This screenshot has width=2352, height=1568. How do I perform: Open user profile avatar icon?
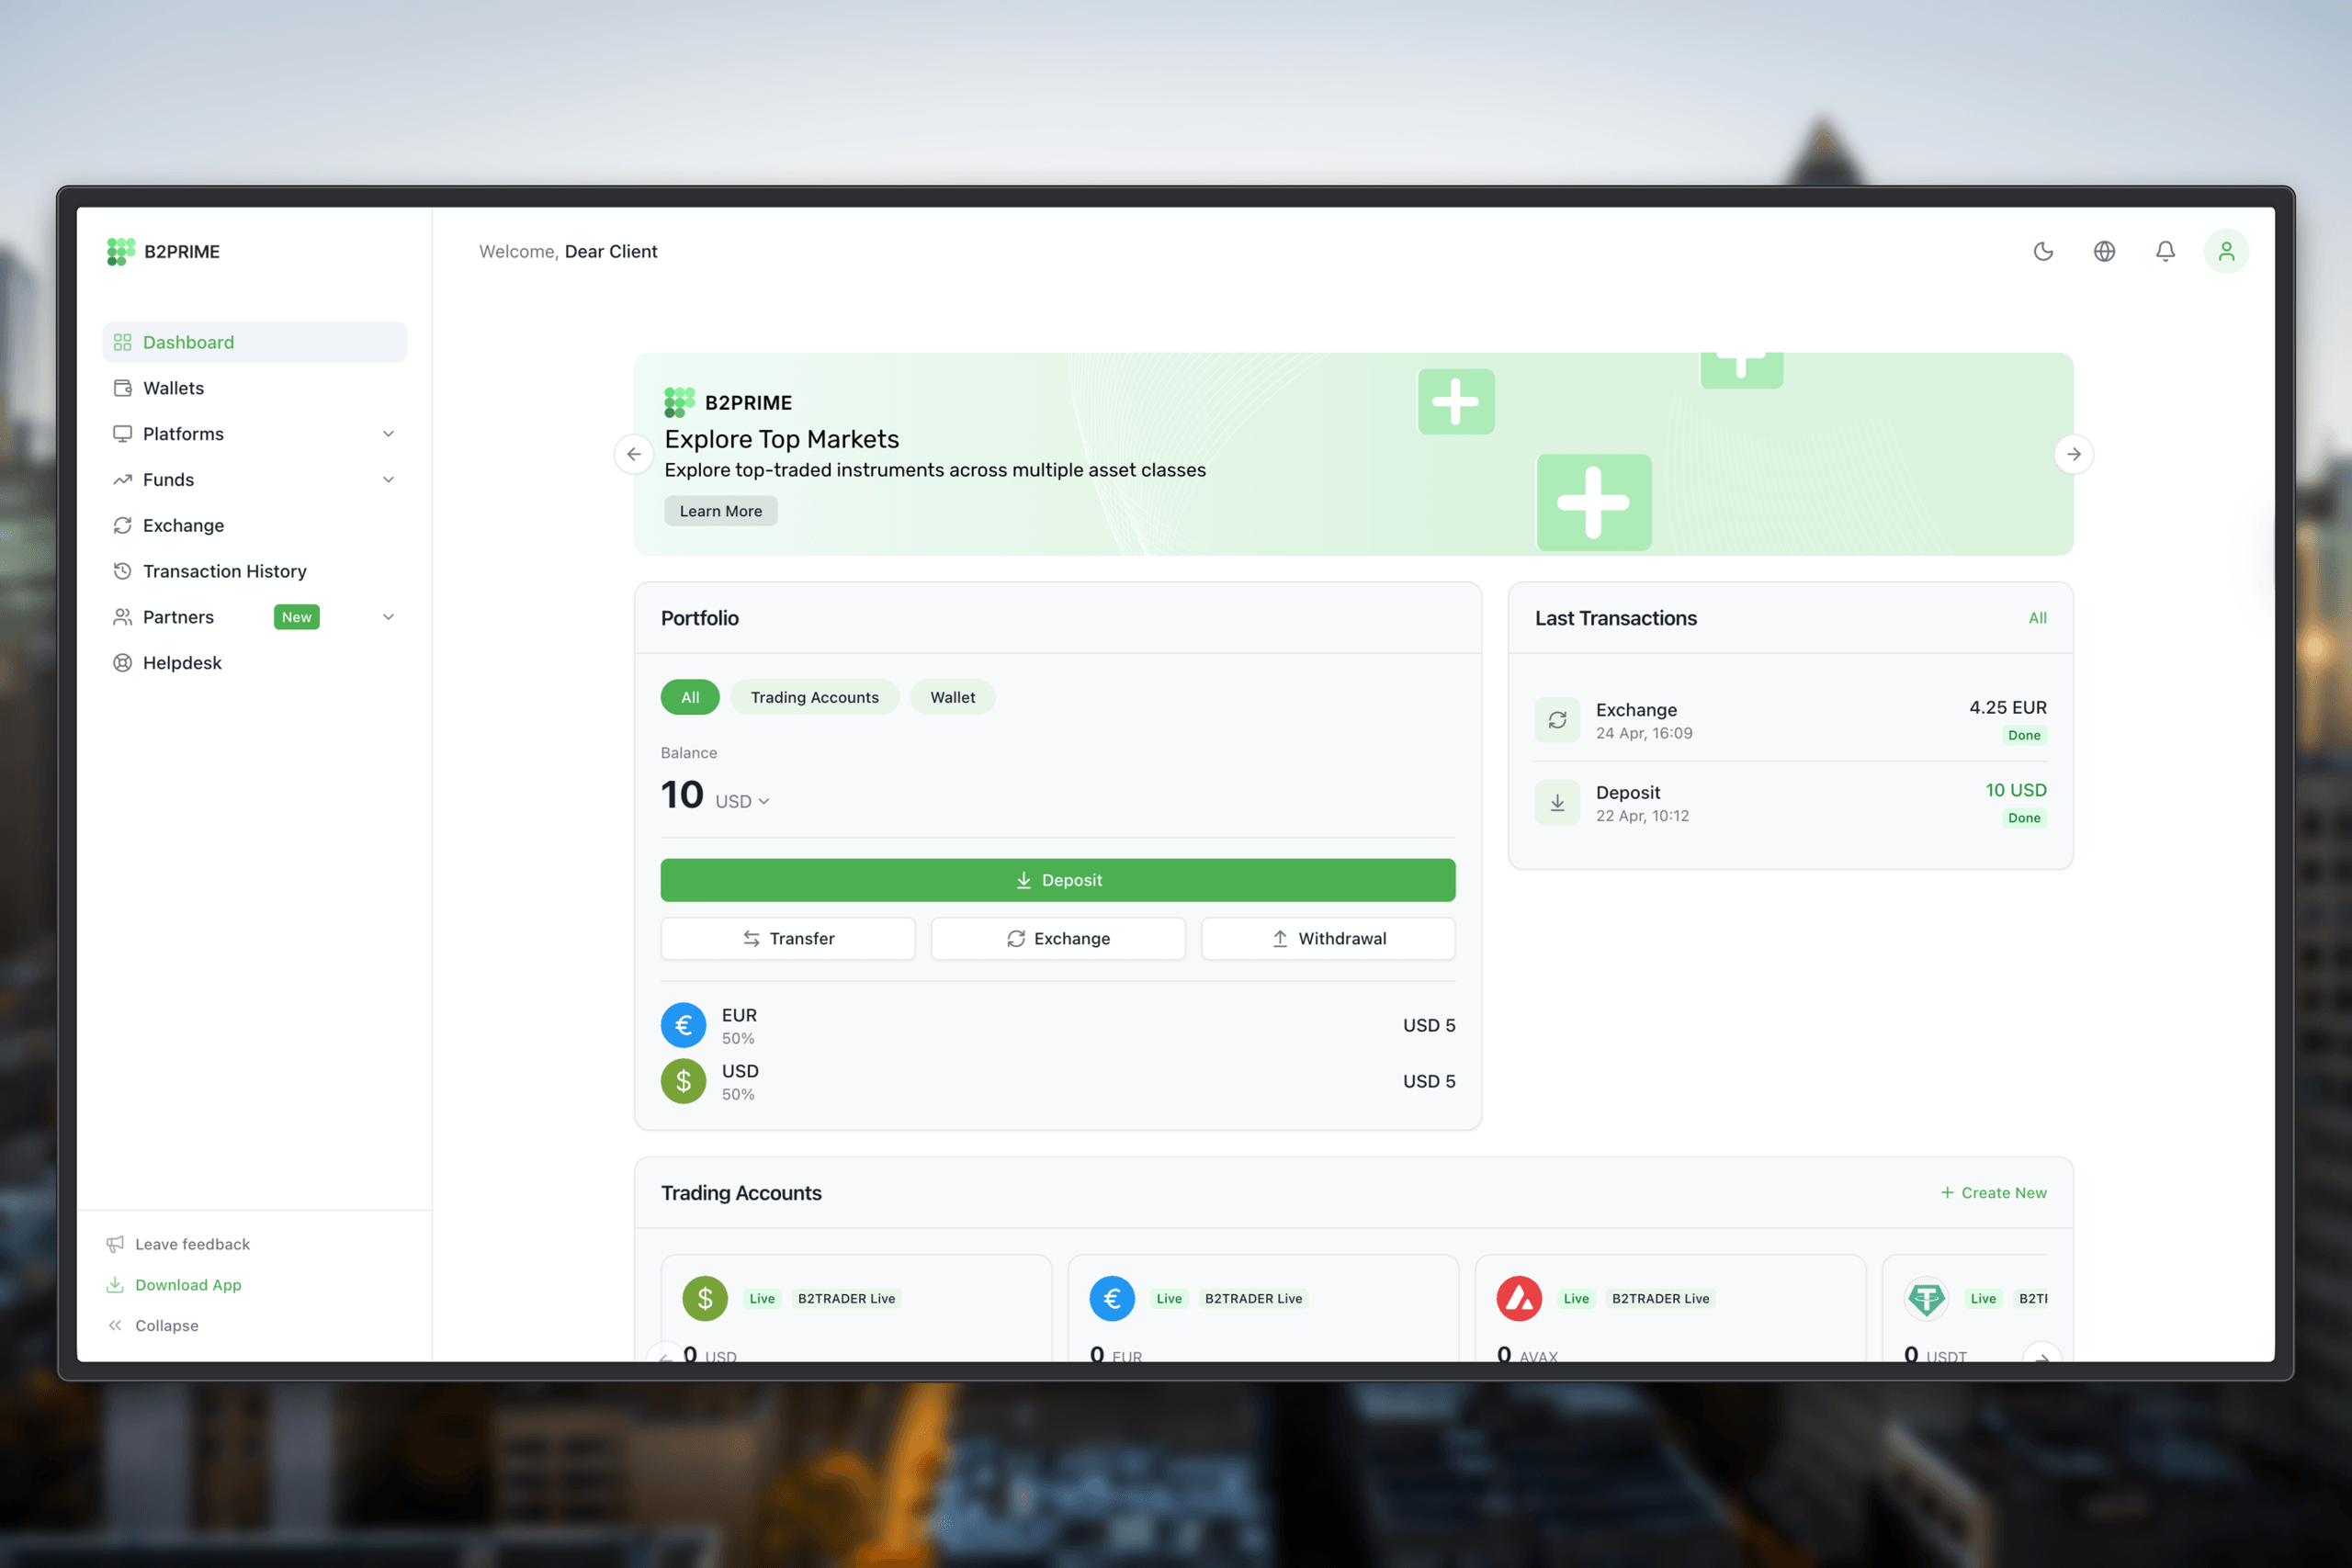coord(2226,251)
